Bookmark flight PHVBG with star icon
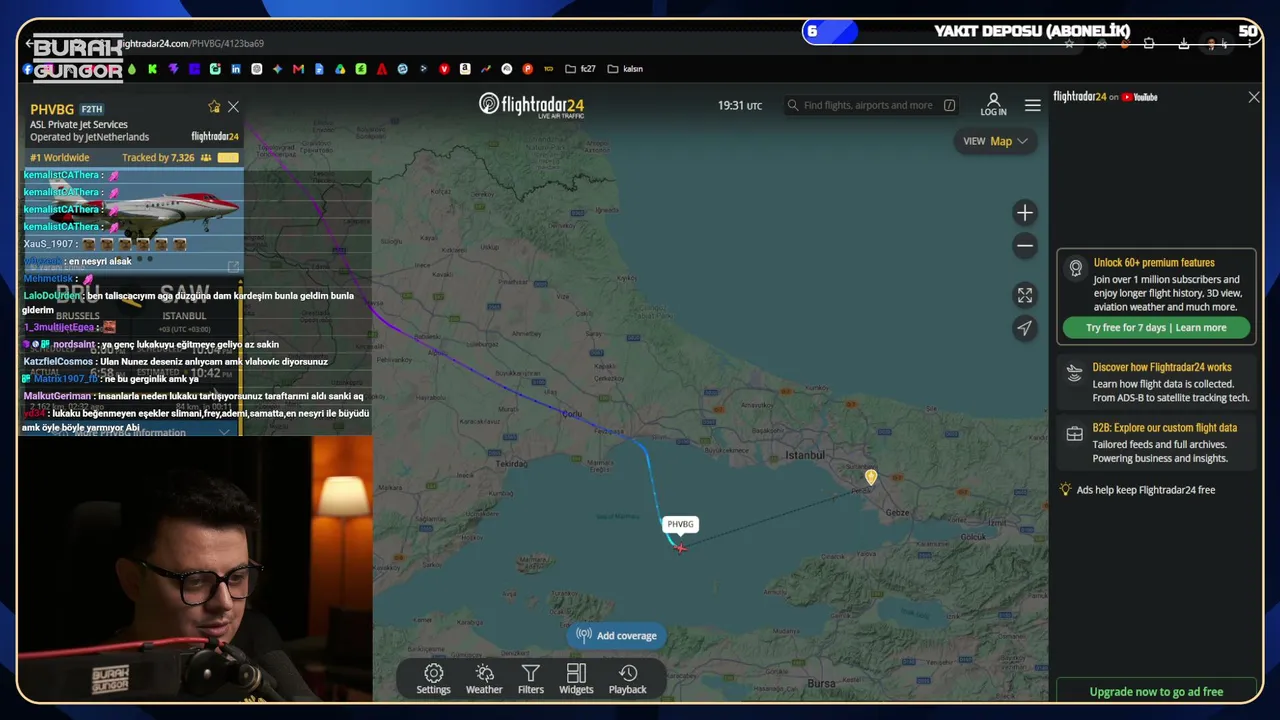The height and width of the screenshot is (720, 1280). (214, 107)
